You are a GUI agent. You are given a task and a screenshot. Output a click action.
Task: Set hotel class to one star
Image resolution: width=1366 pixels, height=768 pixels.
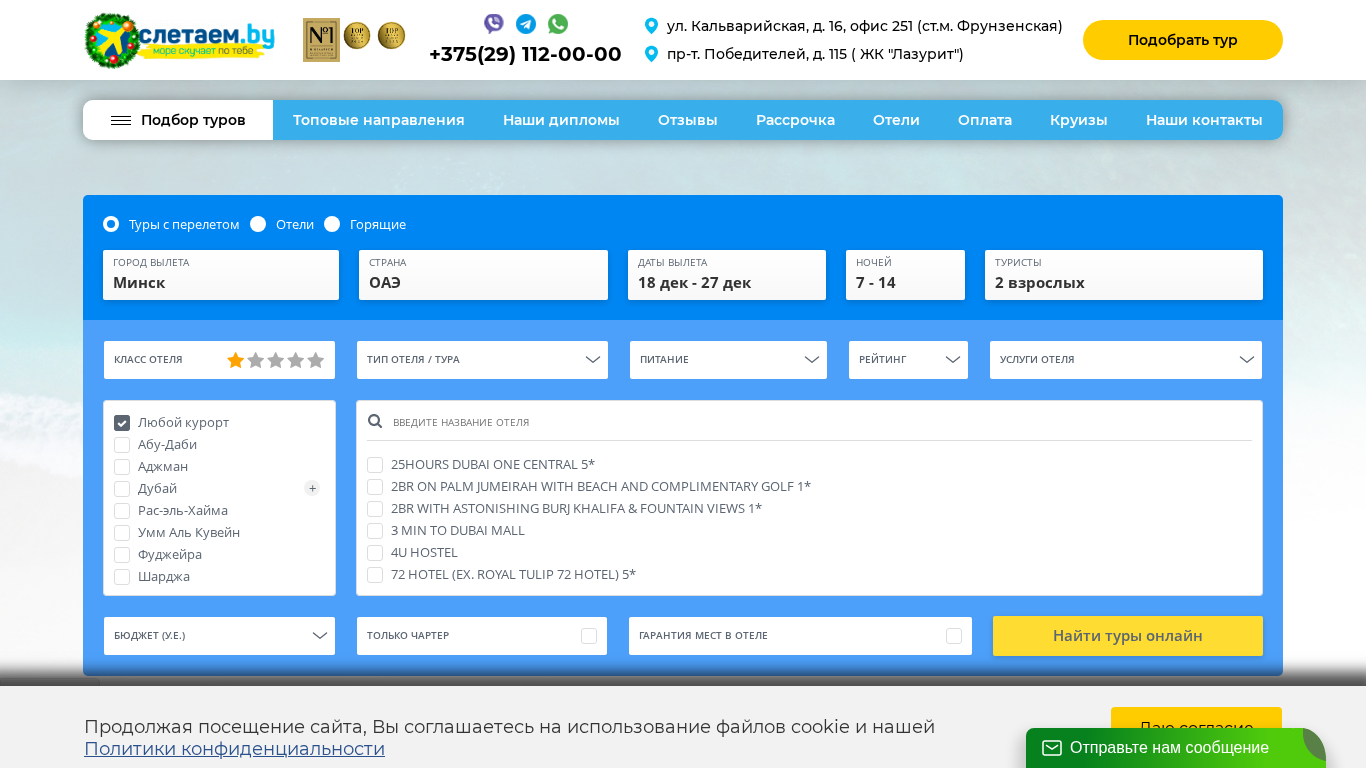(236, 360)
